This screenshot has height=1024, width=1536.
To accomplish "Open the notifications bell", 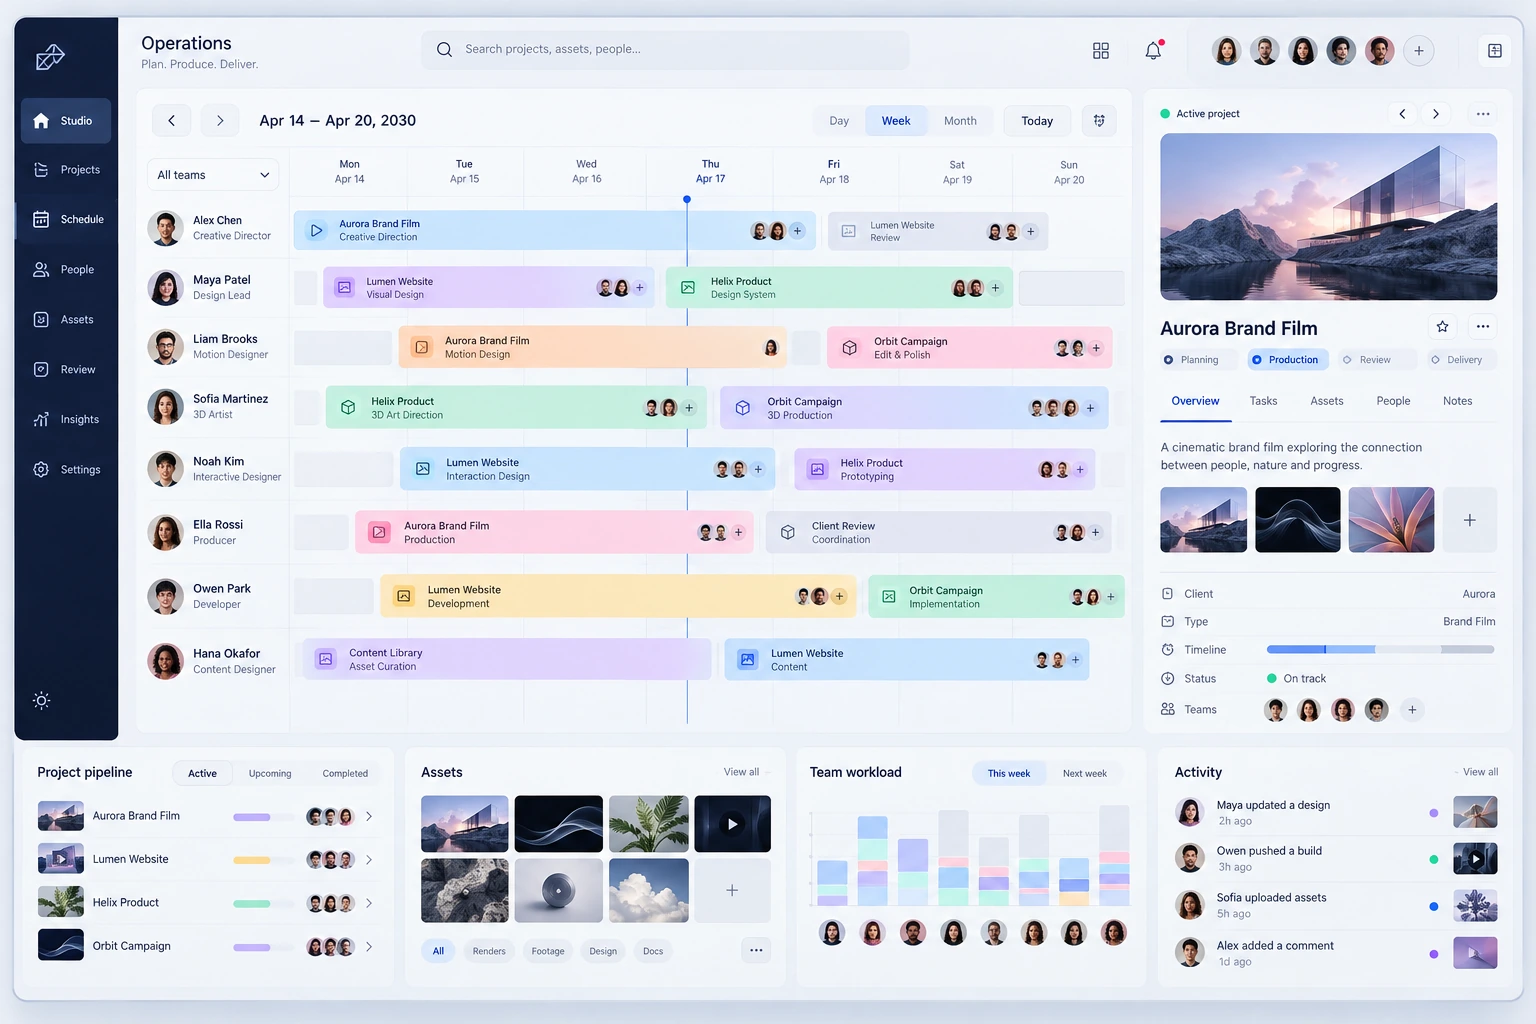I will click(1153, 50).
